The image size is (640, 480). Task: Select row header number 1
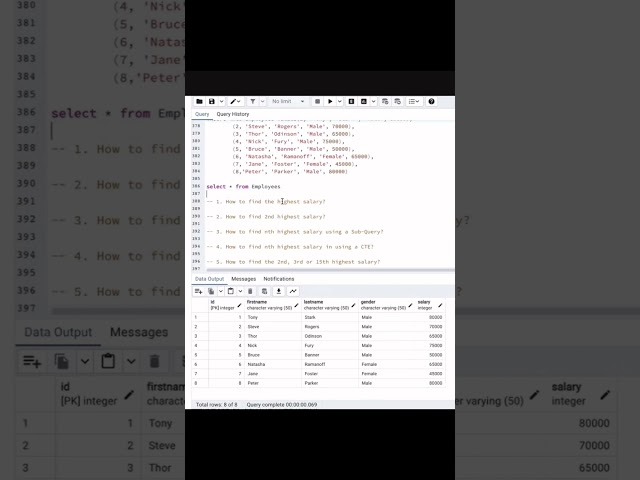pyautogui.click(x=200, y=318)
